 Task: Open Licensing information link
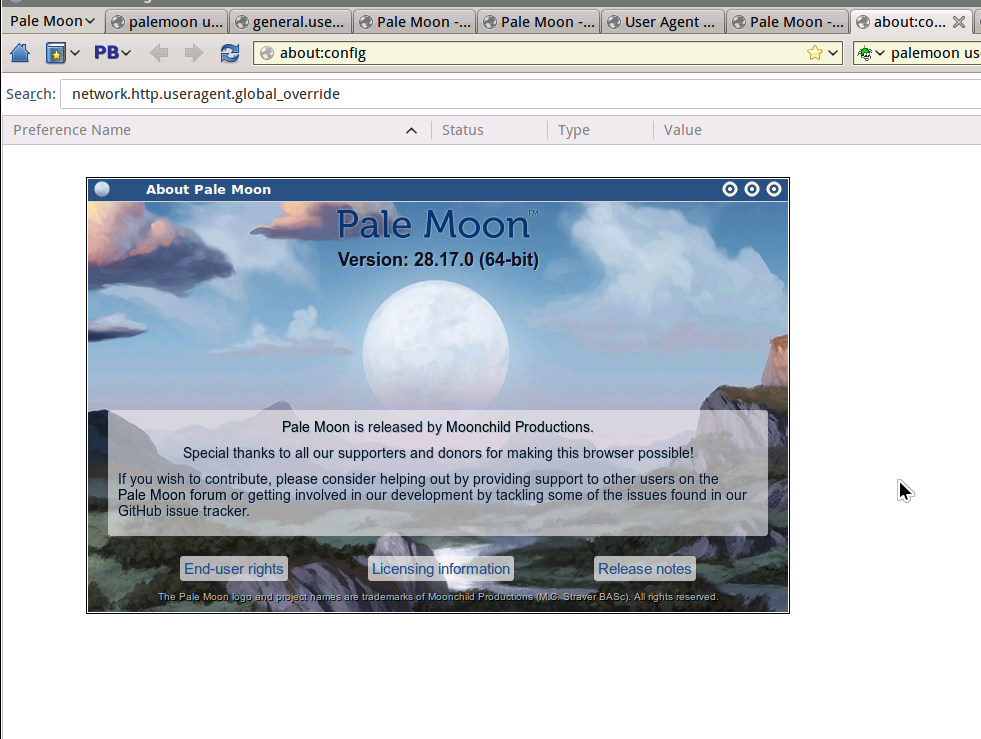pos(441,569)
